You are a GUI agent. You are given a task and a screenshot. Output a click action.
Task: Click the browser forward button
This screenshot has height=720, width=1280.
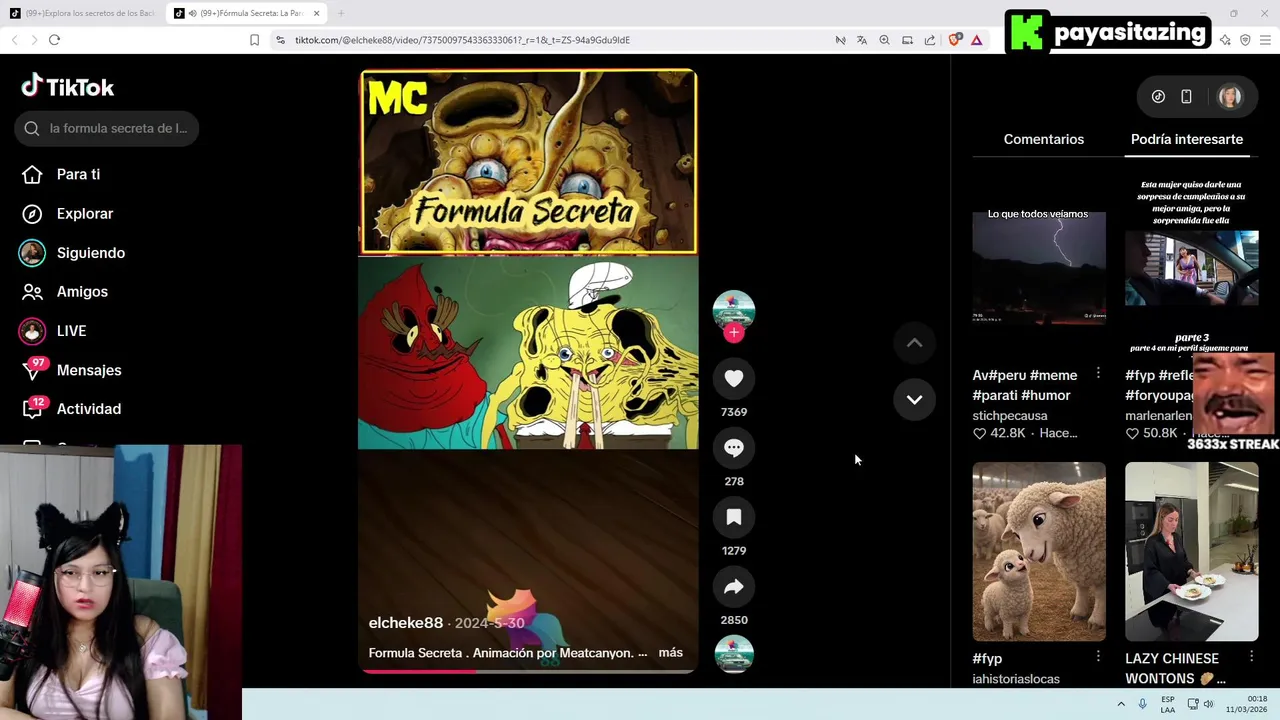click(34, 40)
